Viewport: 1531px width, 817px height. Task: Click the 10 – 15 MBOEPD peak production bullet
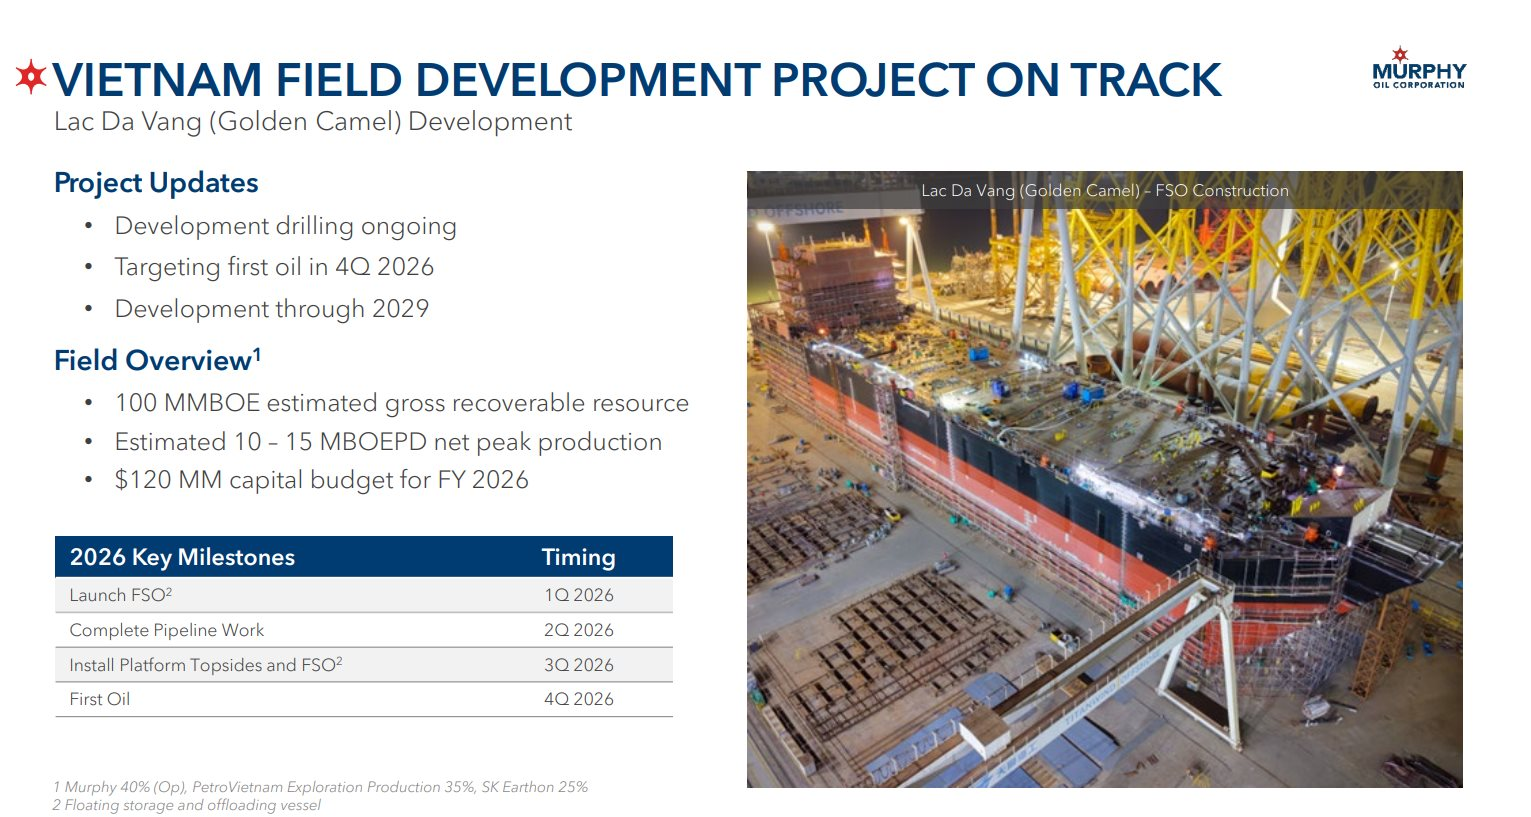[x=388, y=442]
